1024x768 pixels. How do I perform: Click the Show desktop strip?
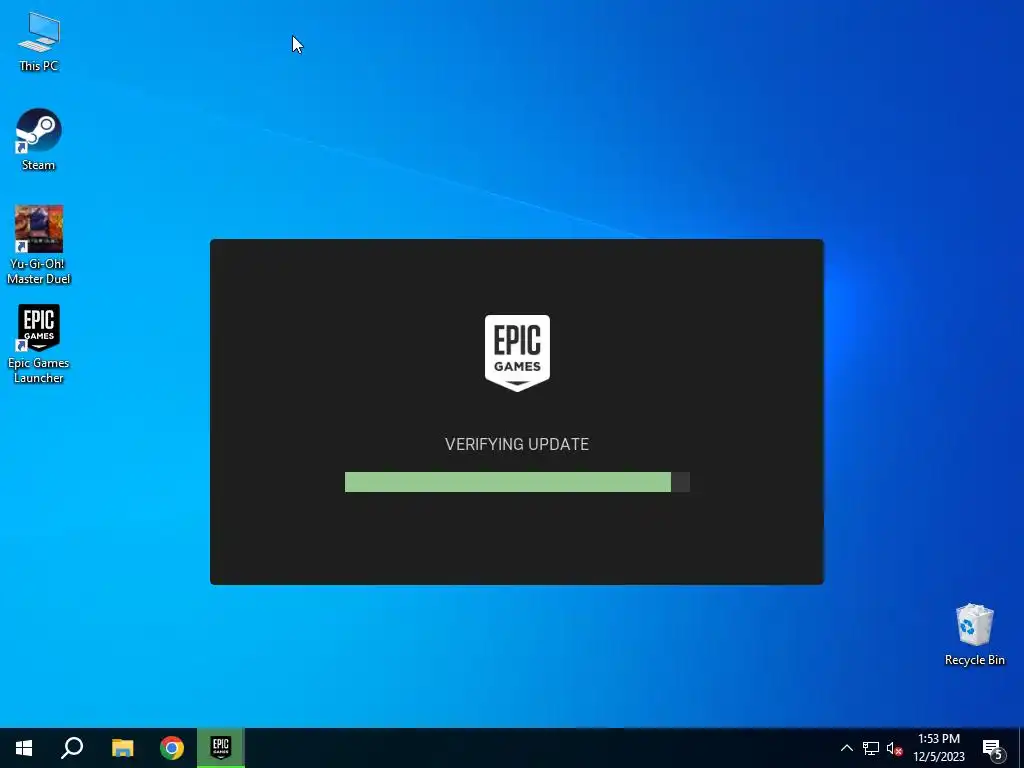1021,748
